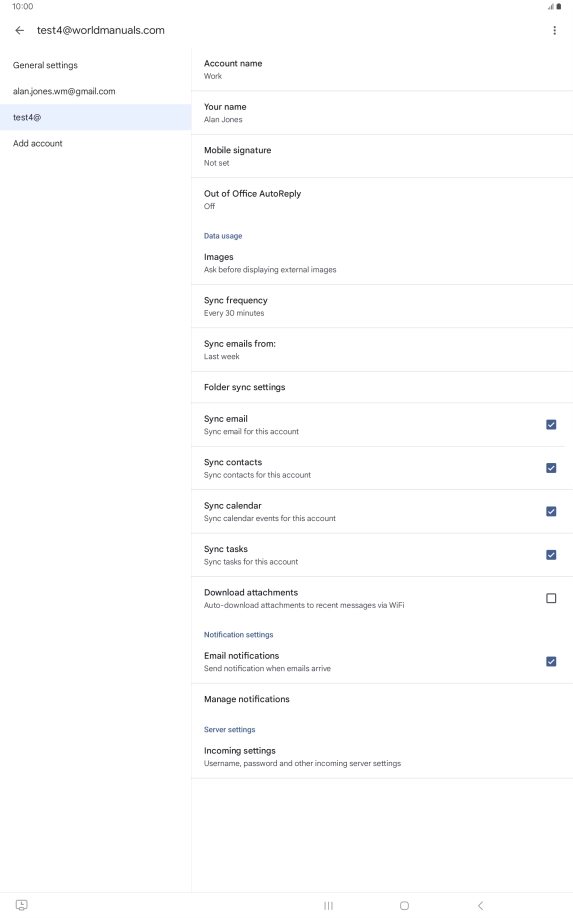Turn off the Sync tasks checkbox

click(x=551, y=554)
